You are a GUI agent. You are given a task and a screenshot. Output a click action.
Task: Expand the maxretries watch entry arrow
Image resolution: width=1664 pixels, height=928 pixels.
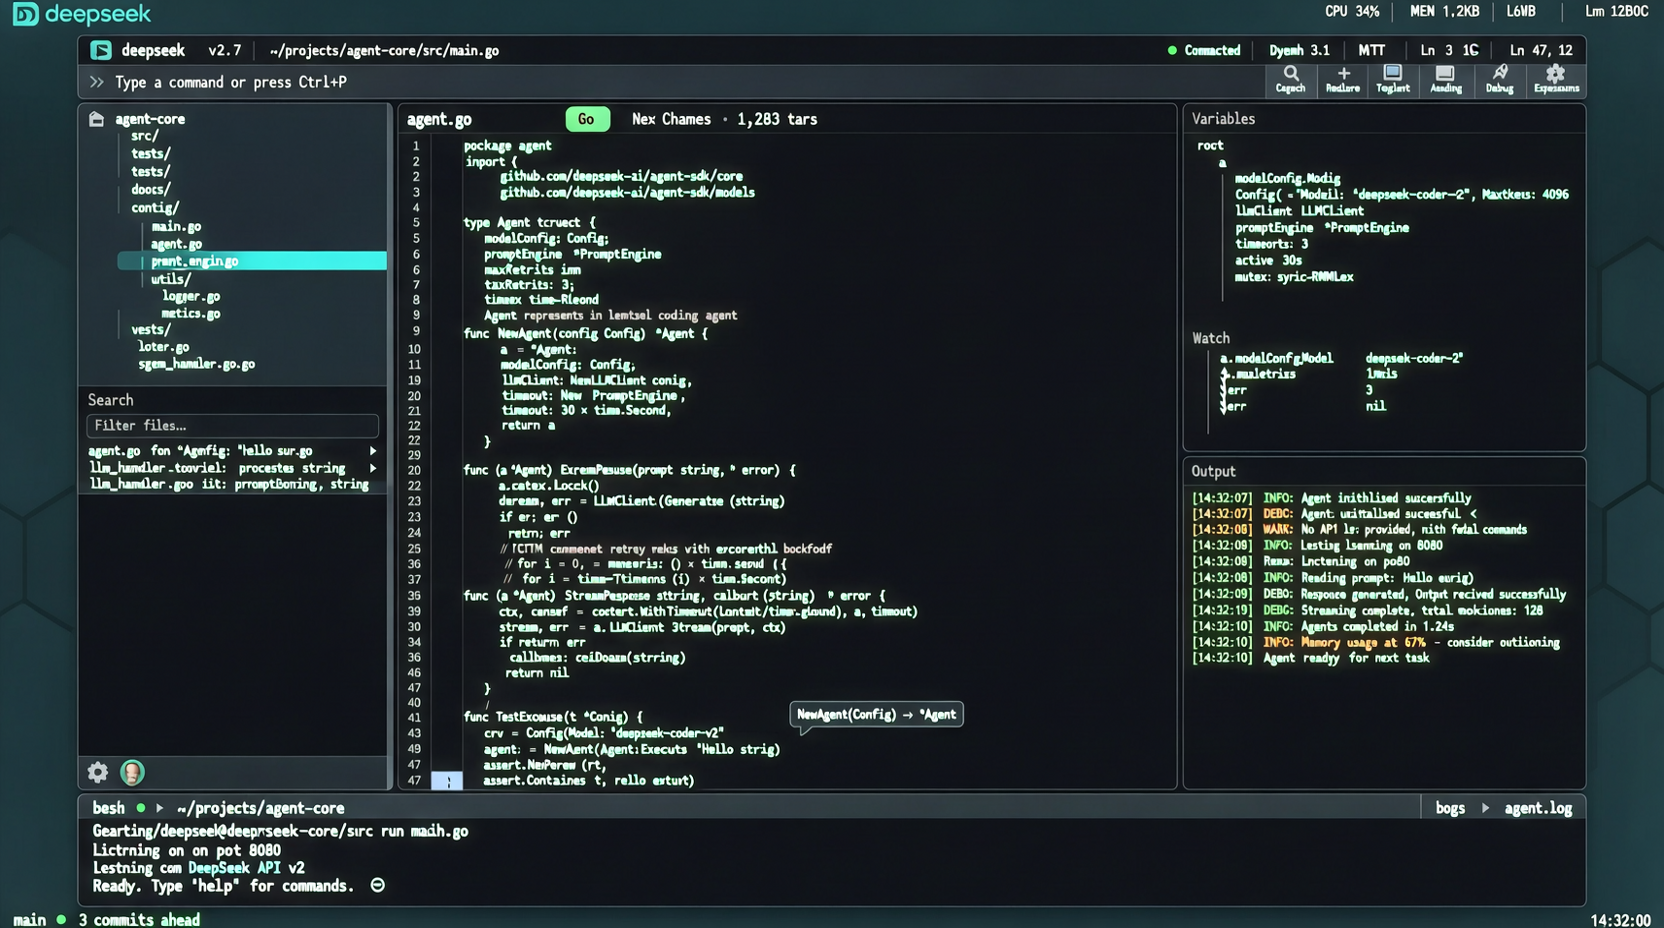point(1224,374)
